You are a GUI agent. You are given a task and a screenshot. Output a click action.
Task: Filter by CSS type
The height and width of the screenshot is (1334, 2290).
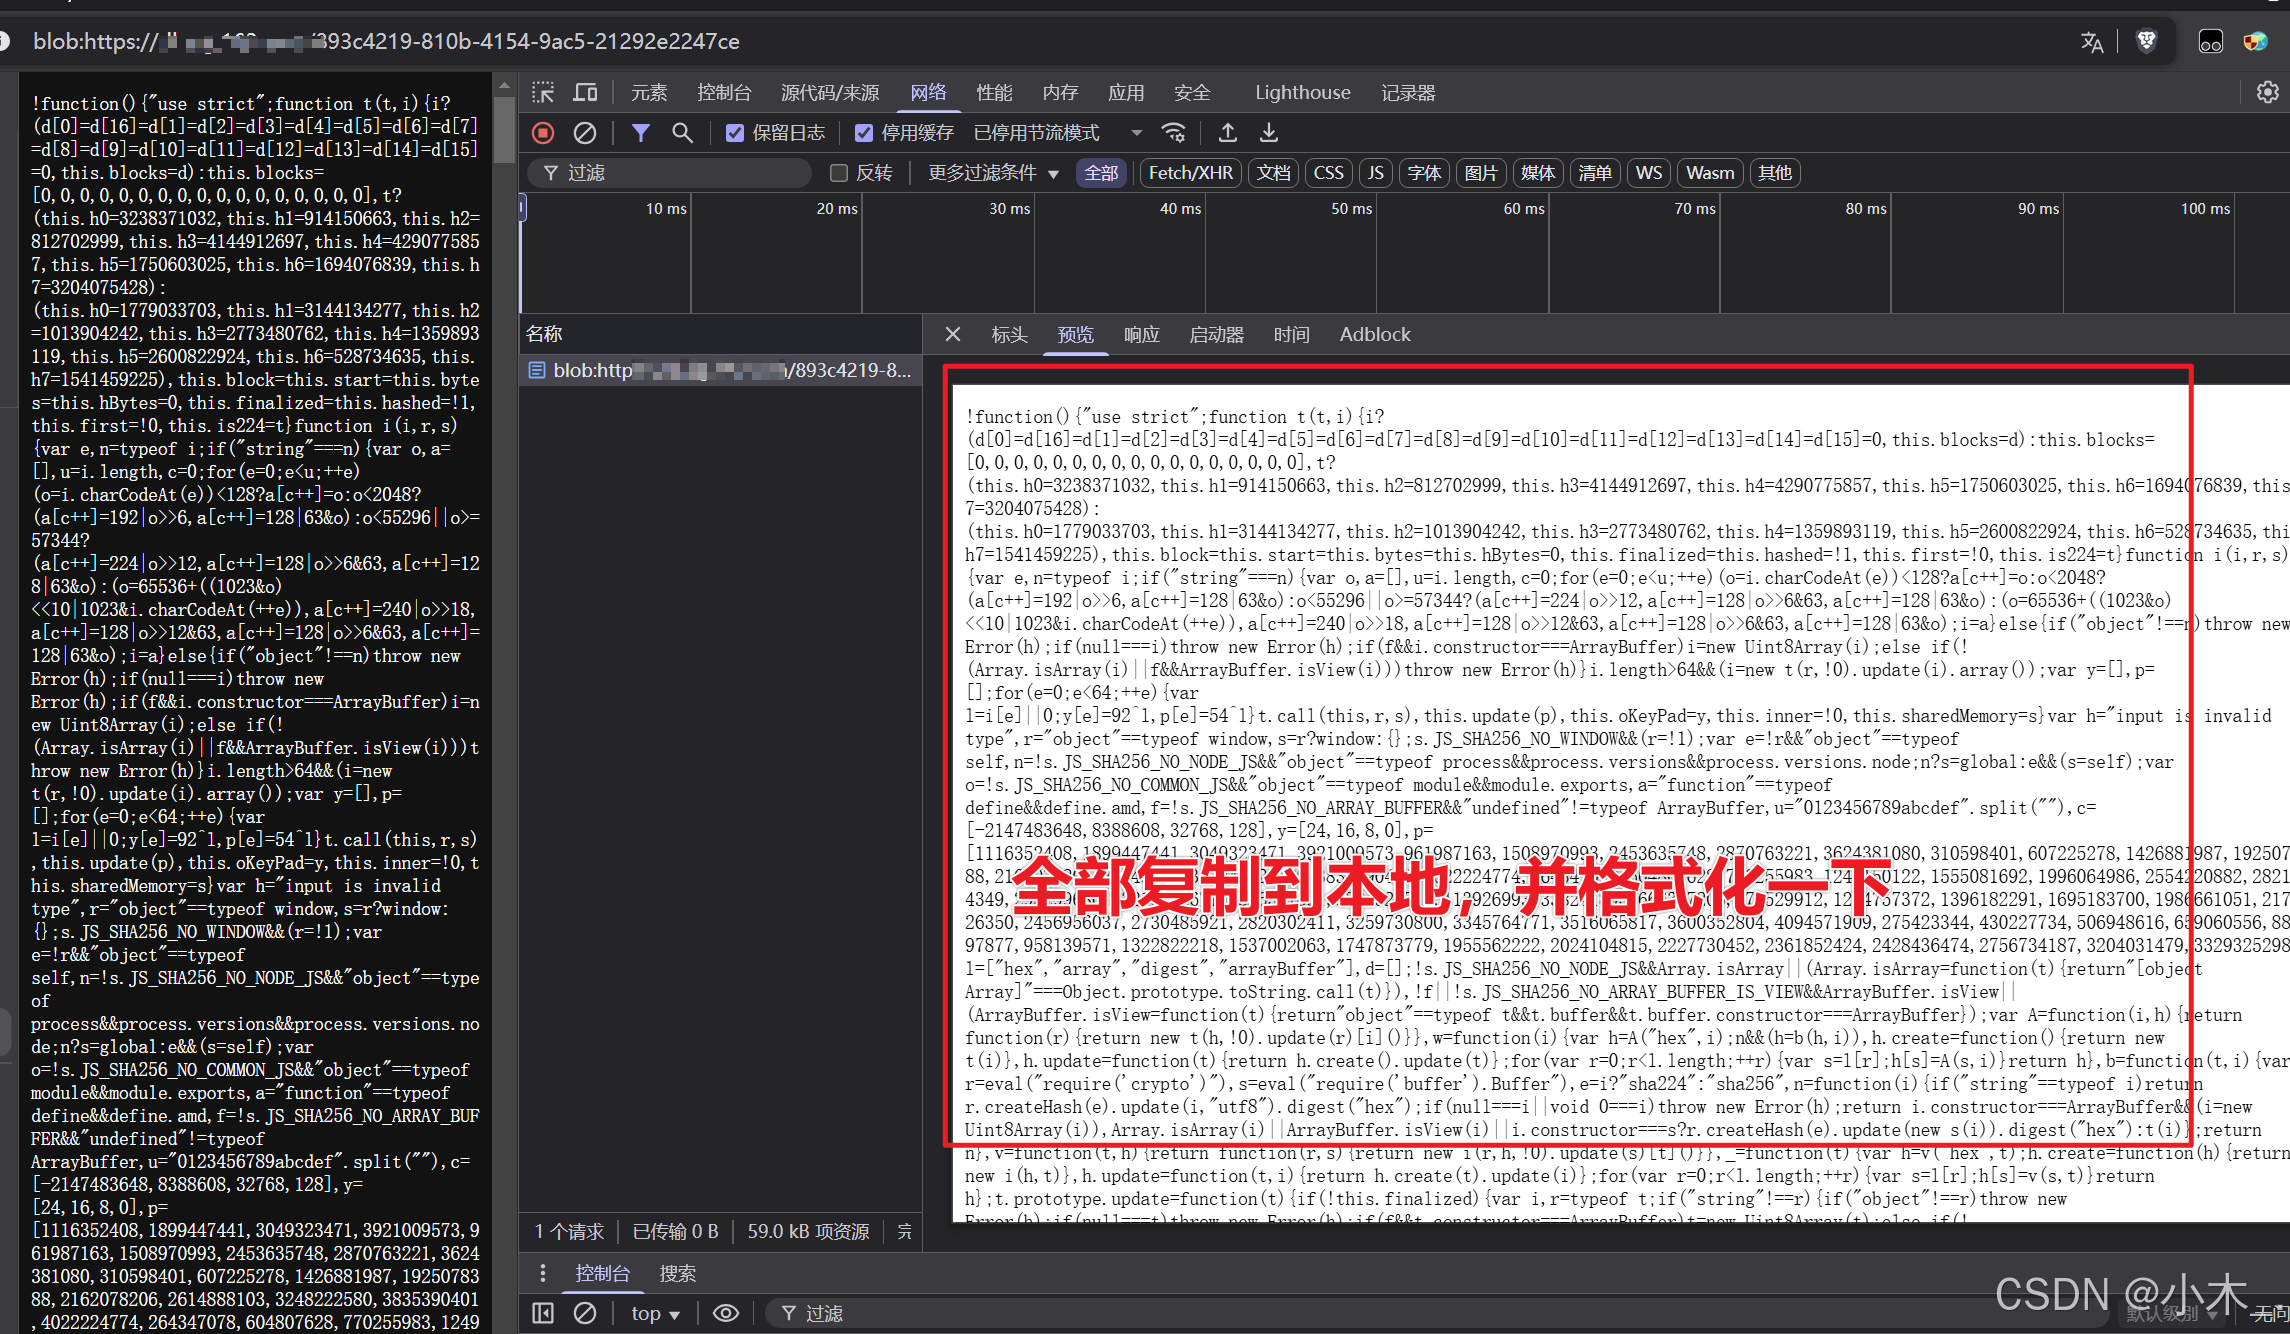tap(1328, 173)
